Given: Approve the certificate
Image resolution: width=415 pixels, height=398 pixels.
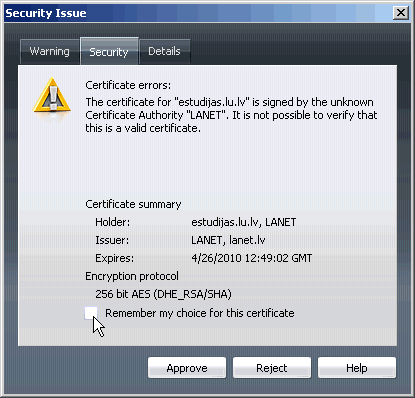Looking at the screenshot, I should [187, 368].
